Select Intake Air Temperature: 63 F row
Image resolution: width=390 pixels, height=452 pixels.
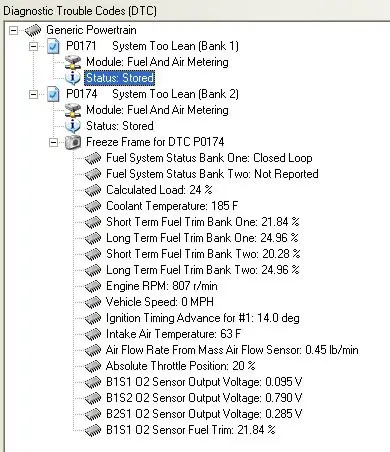[174, 334]
